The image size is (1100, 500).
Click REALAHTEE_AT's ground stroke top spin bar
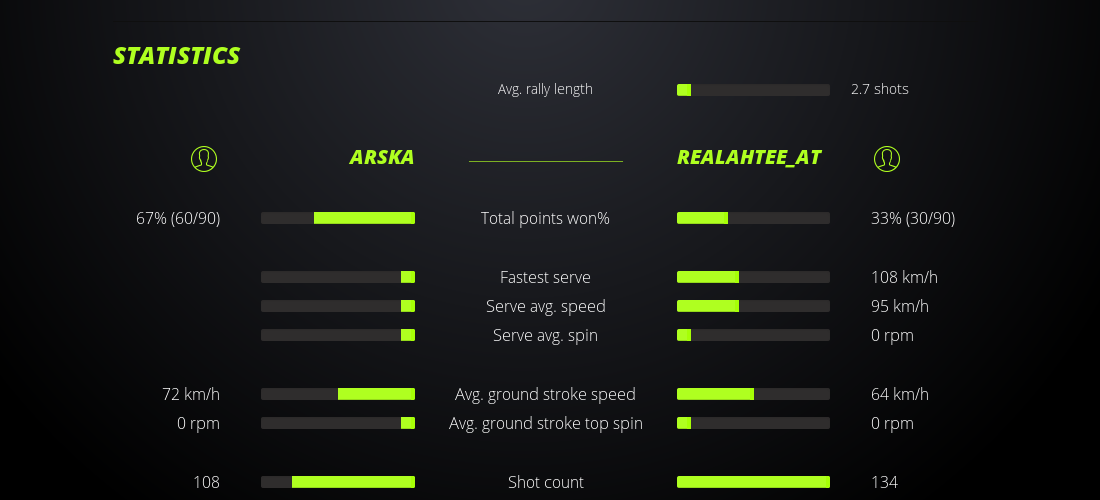coord(753,423)
